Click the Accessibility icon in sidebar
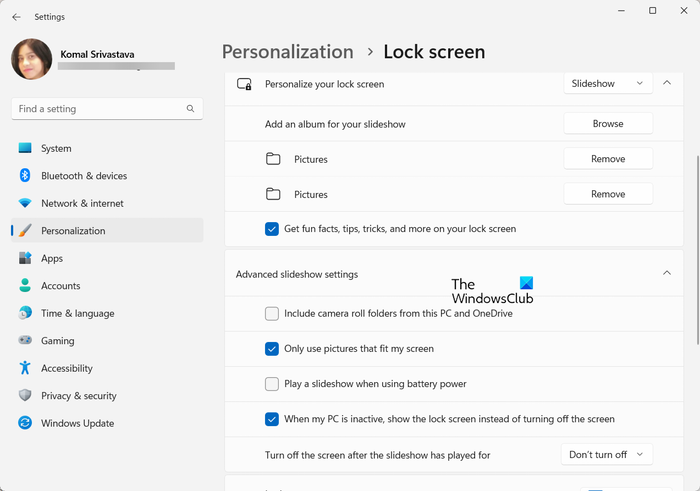 25,368
